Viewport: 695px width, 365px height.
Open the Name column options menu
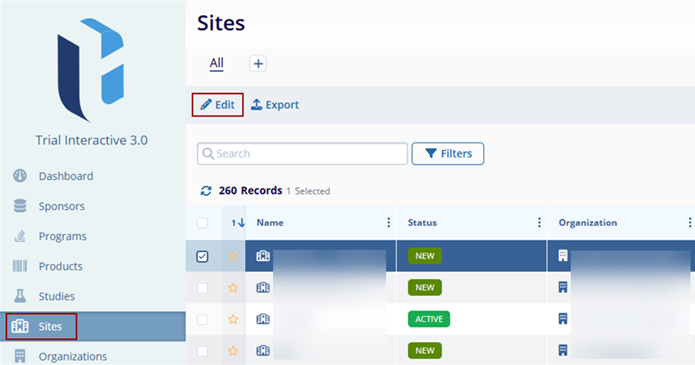[389, 223]
